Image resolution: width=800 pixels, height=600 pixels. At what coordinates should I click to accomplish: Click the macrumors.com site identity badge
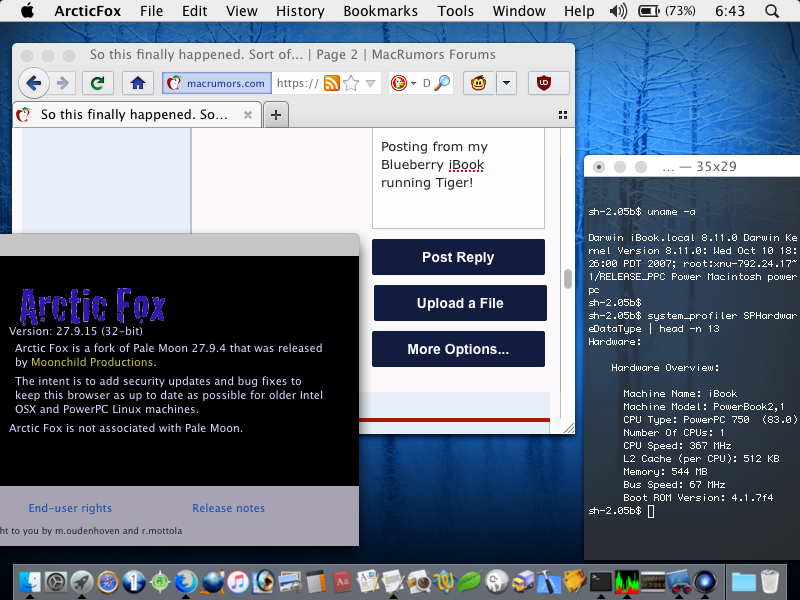pos(217,83)
